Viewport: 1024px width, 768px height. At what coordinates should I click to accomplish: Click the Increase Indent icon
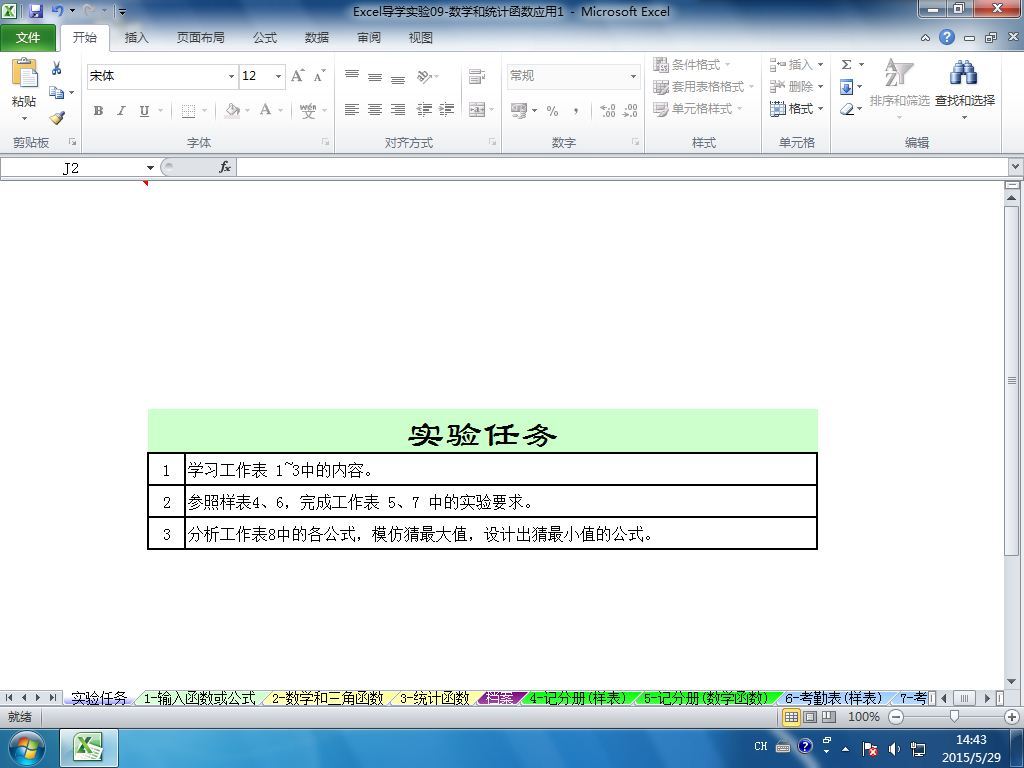tap(447, 110)
